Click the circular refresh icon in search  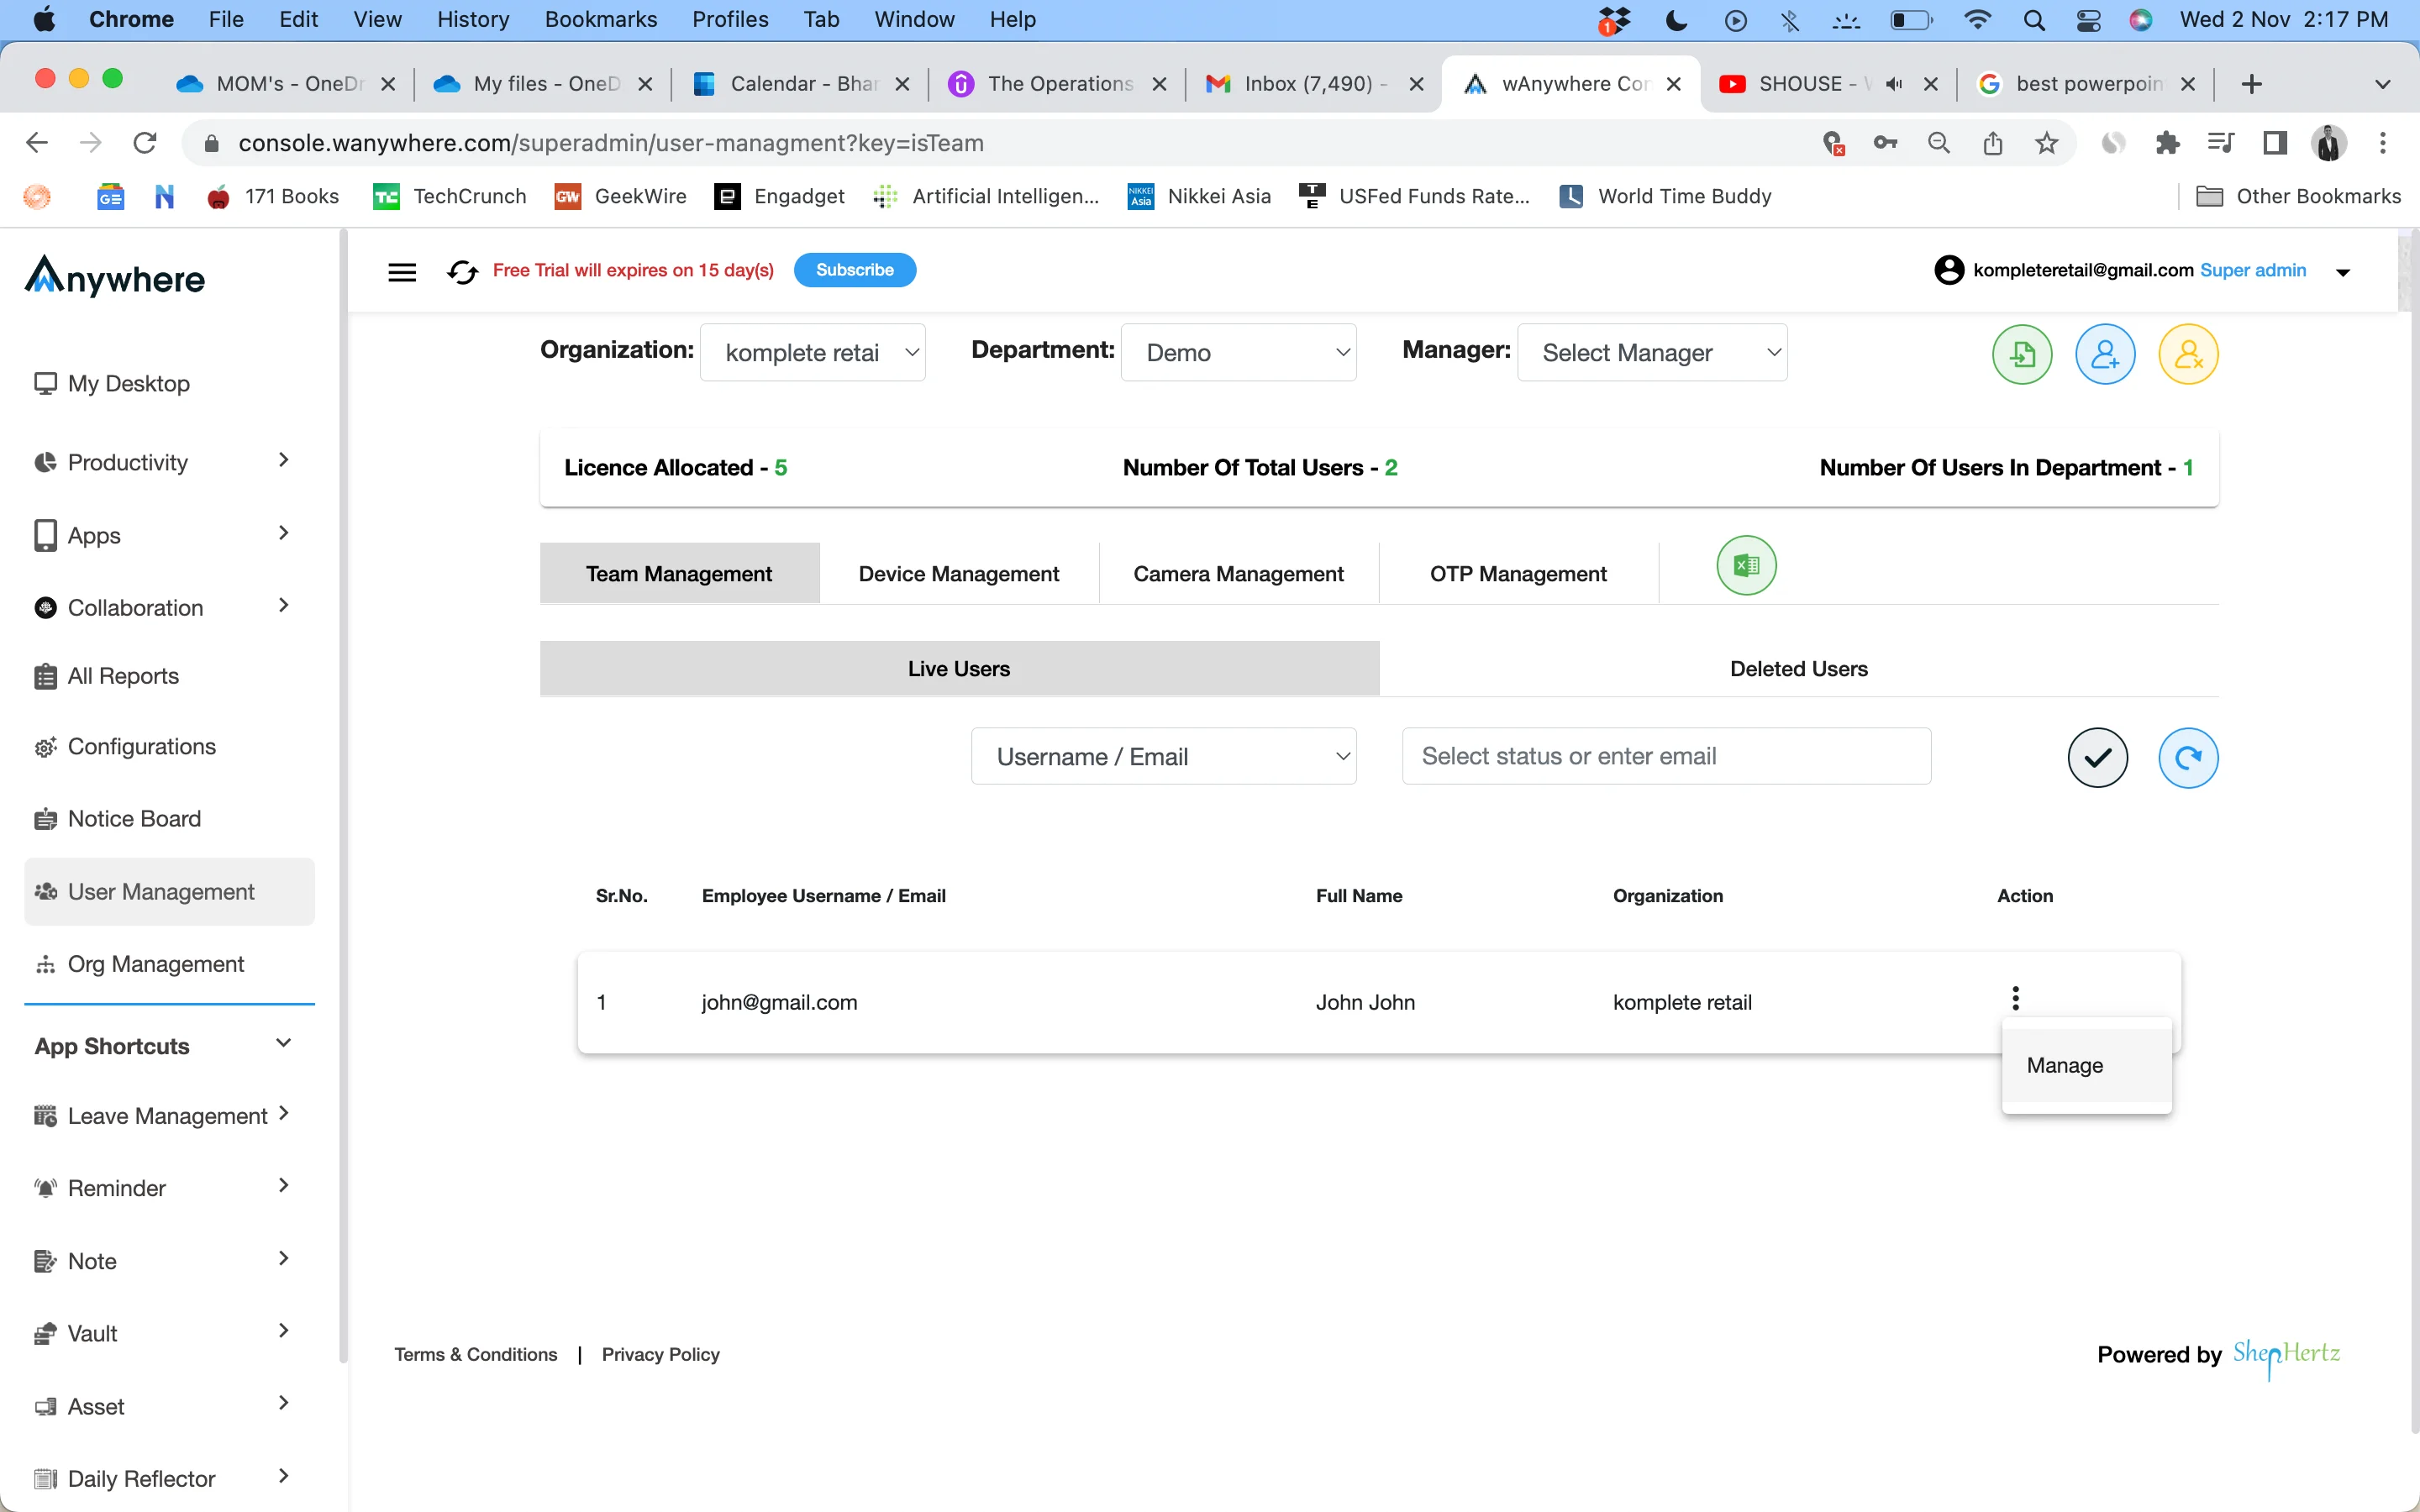2186,756
